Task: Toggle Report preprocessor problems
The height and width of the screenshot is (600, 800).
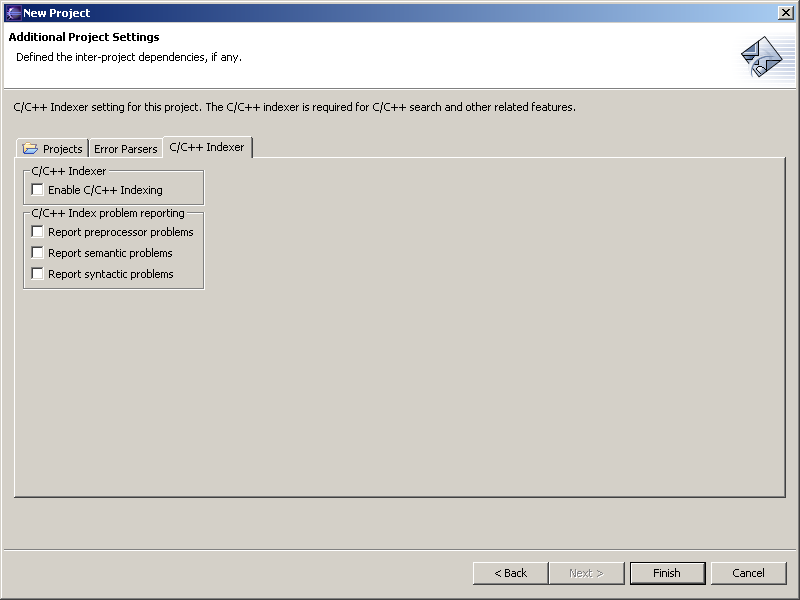Action: [x=38, y=232]
